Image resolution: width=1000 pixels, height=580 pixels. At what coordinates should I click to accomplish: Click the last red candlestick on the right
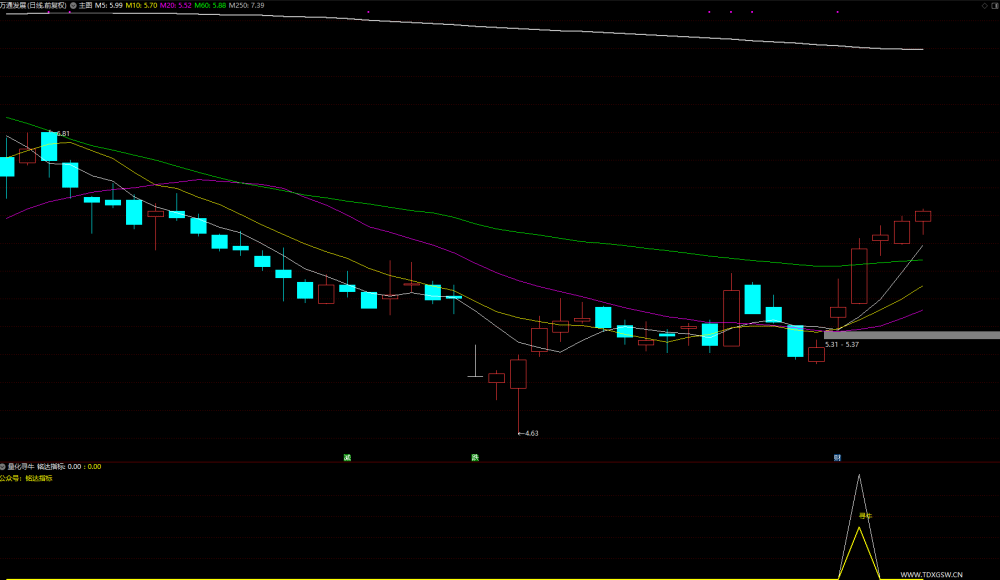tap(923, 216)
